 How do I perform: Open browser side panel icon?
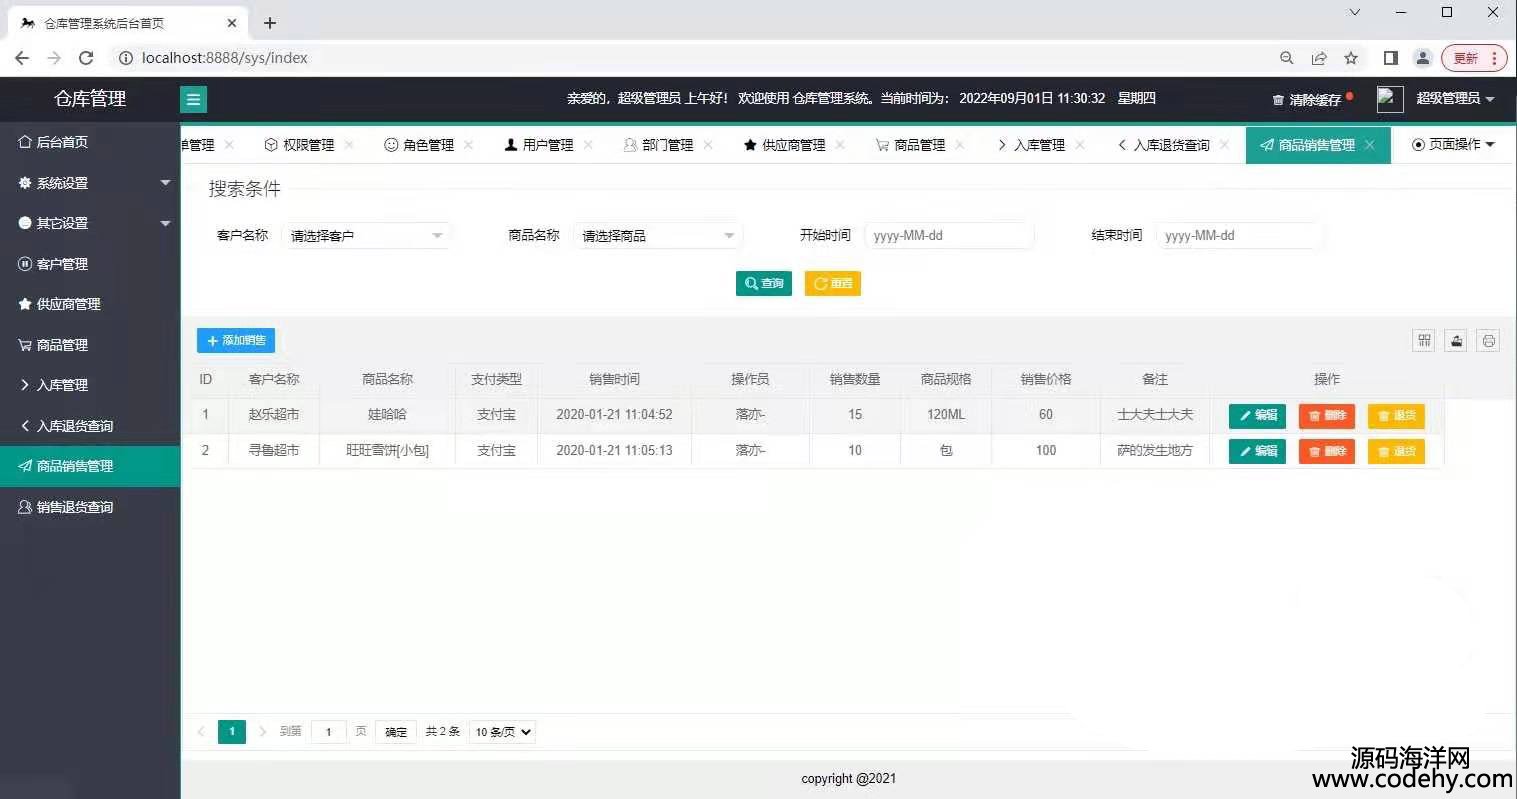pos(1390,58)
